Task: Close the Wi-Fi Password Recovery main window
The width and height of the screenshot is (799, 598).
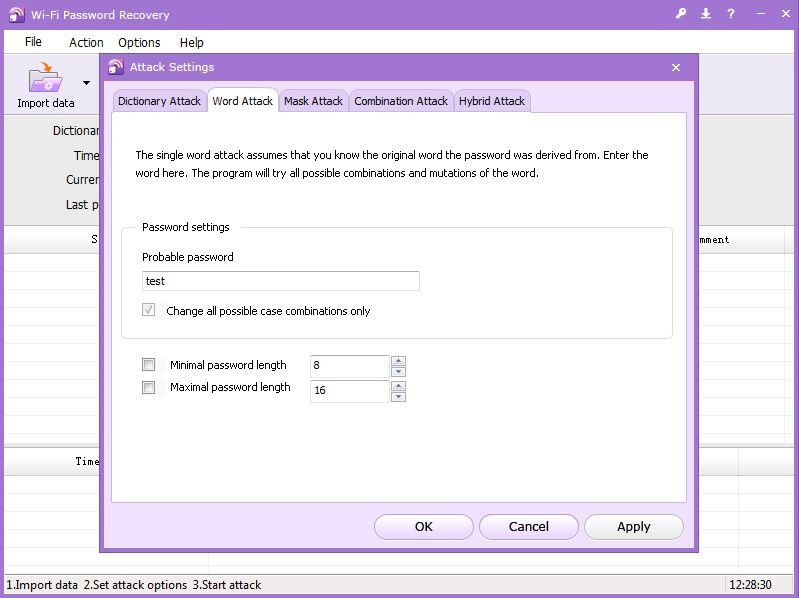Action: (x=786, y=14)
